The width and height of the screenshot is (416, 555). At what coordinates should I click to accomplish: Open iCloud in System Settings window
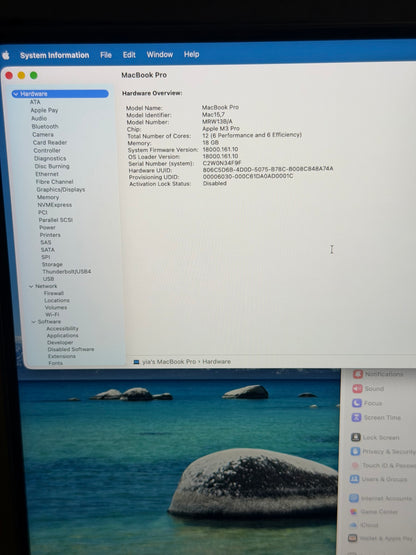coord(364,525)
